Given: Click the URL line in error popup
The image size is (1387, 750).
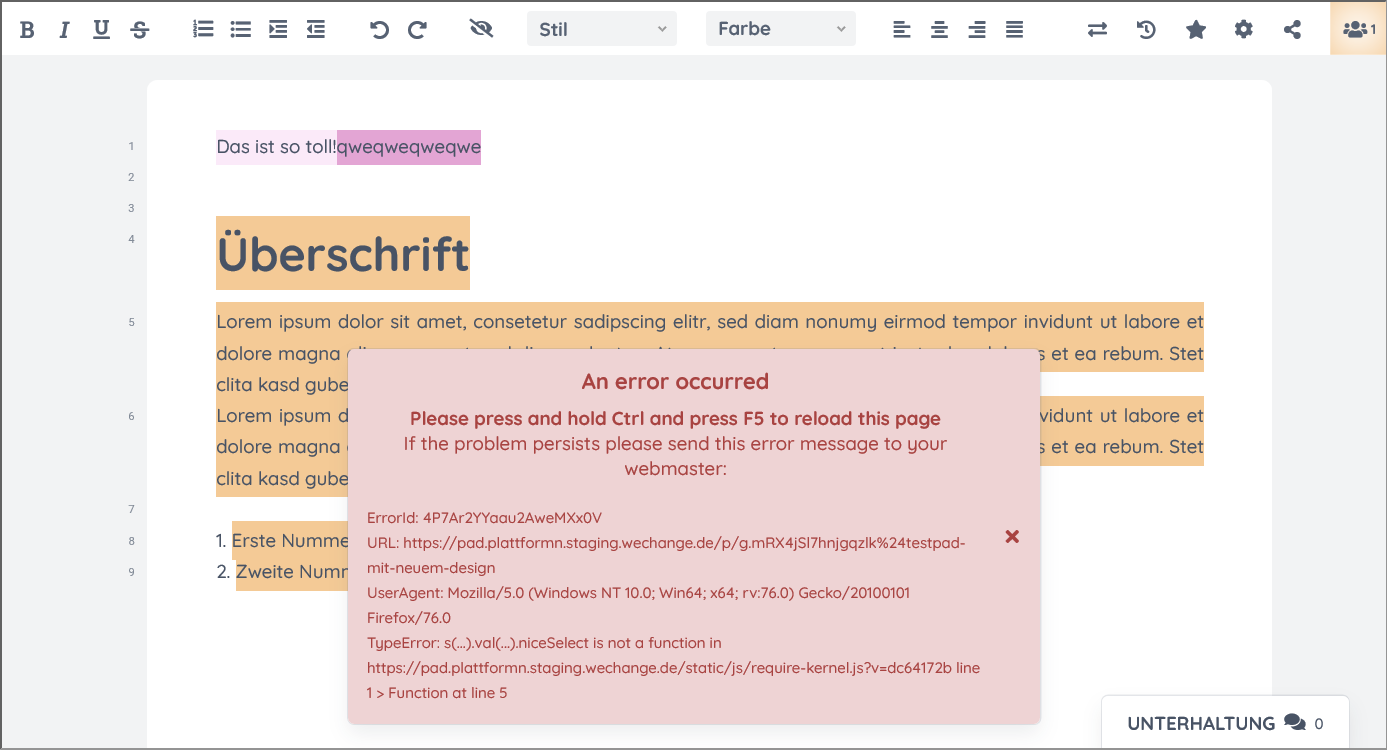Looking at the screenshot, I should (666, 555).
